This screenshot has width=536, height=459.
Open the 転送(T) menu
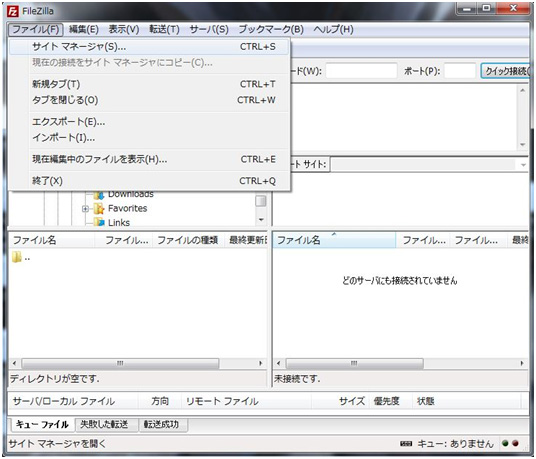[x=164, y=29]
